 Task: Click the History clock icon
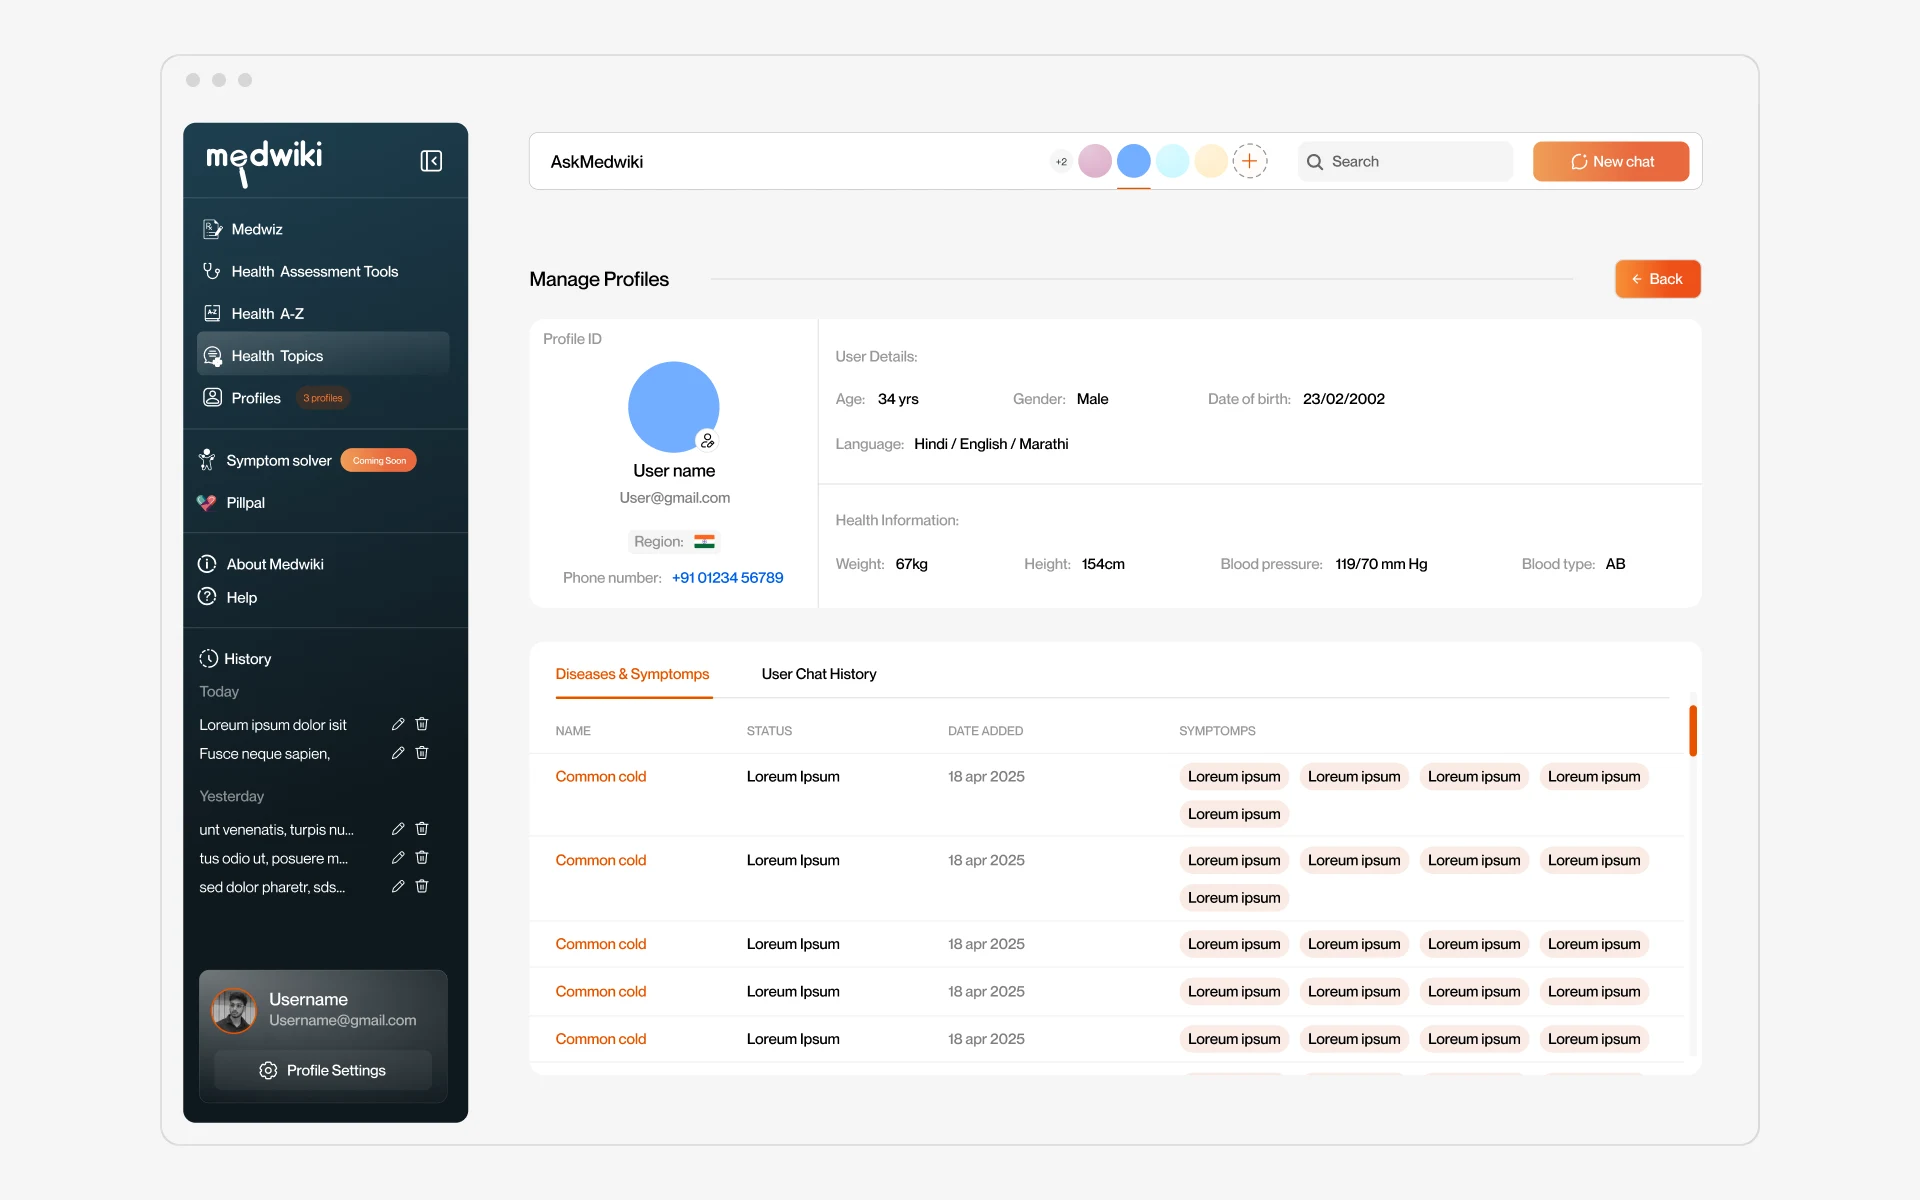tap(208, 658)
